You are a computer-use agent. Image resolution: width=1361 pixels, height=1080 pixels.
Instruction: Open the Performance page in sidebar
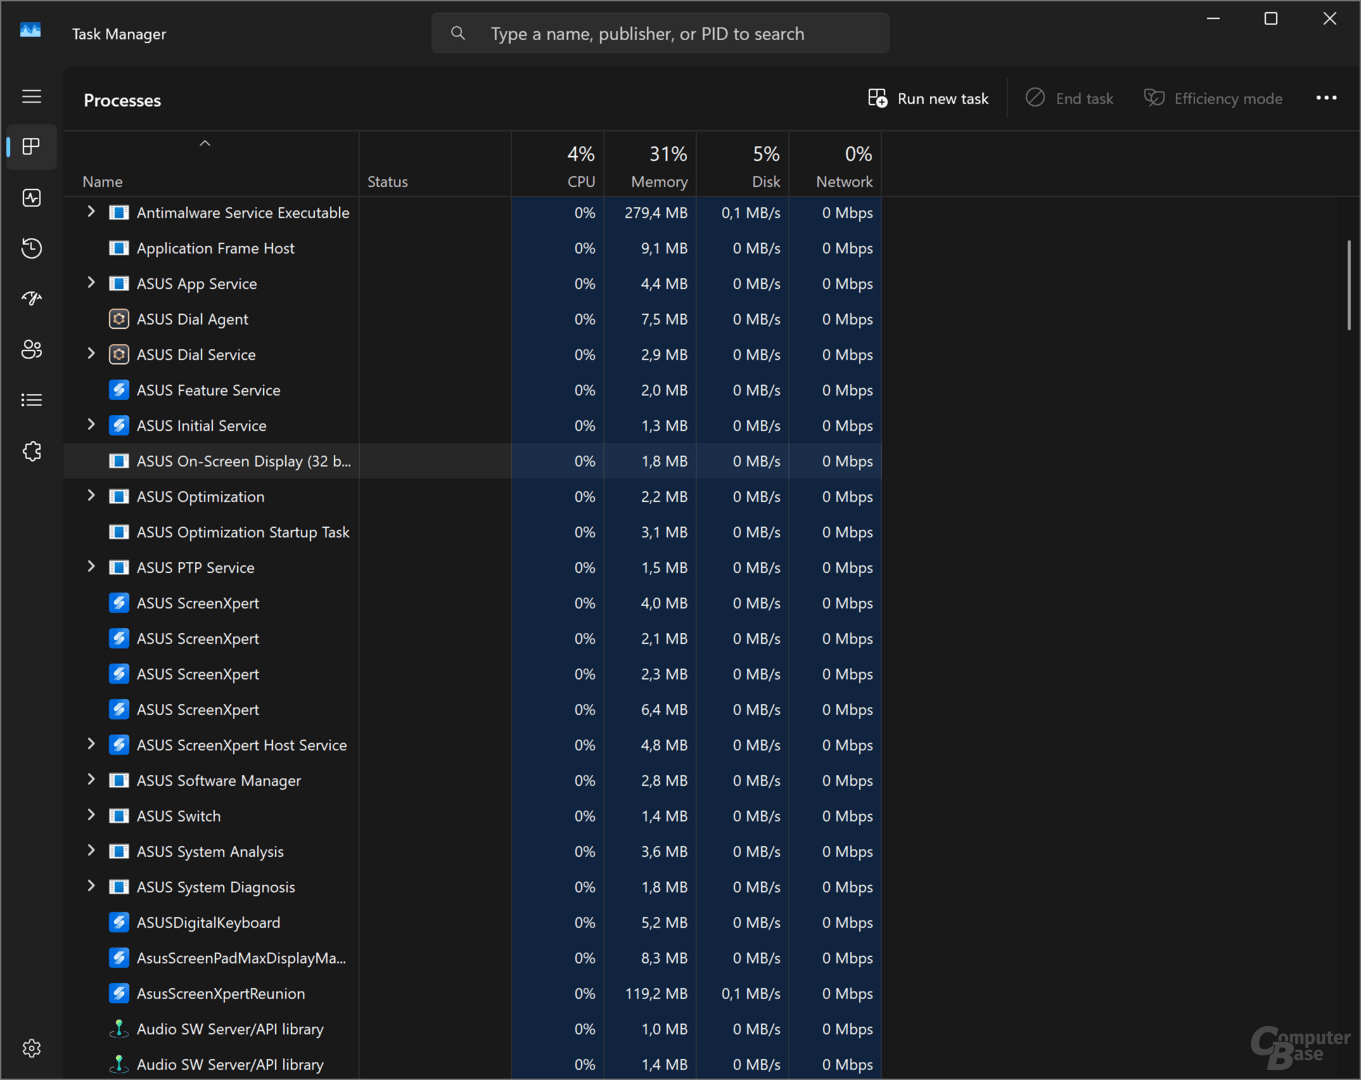click(32, 198)
